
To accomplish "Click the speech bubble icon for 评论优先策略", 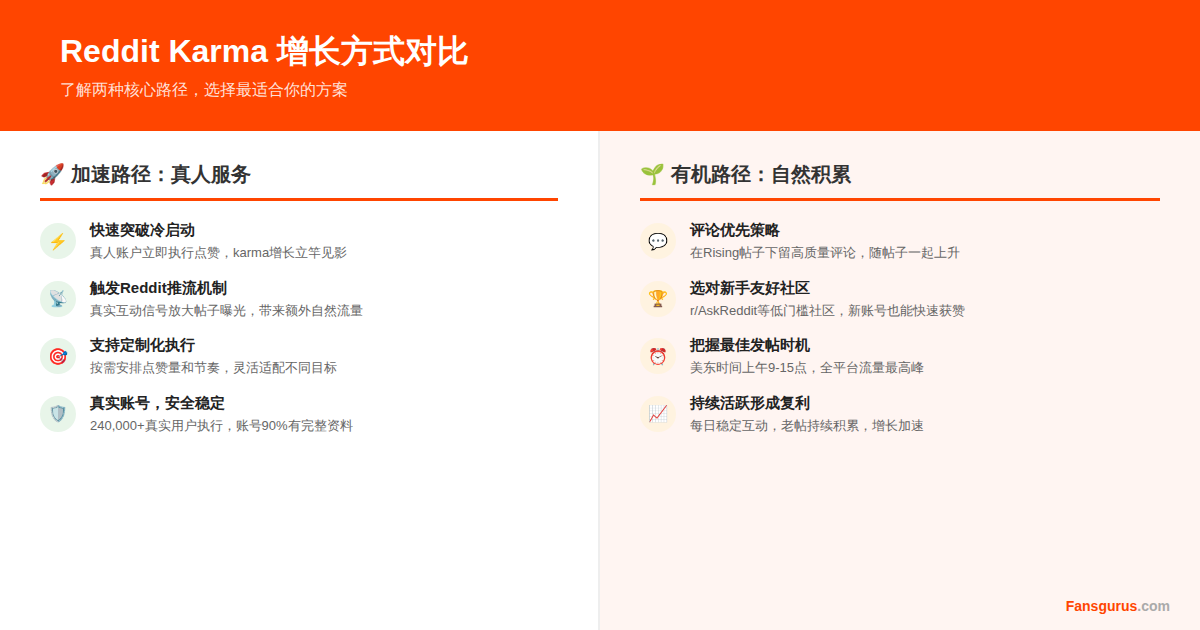I will point(658,240).
